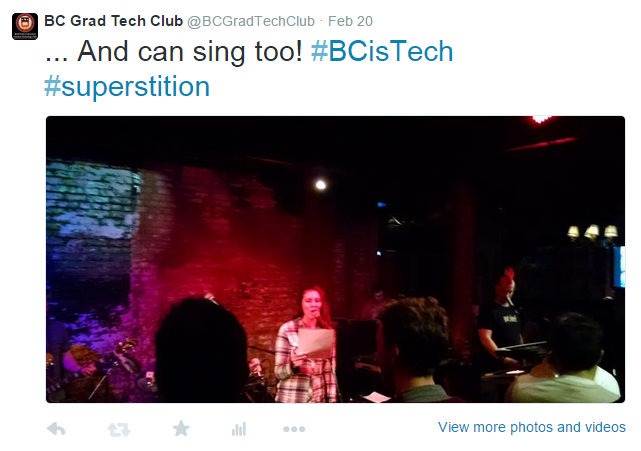Screen dimensions: 641x451
Task: Open the More options ellipsis menu
Action: (294, 429)
